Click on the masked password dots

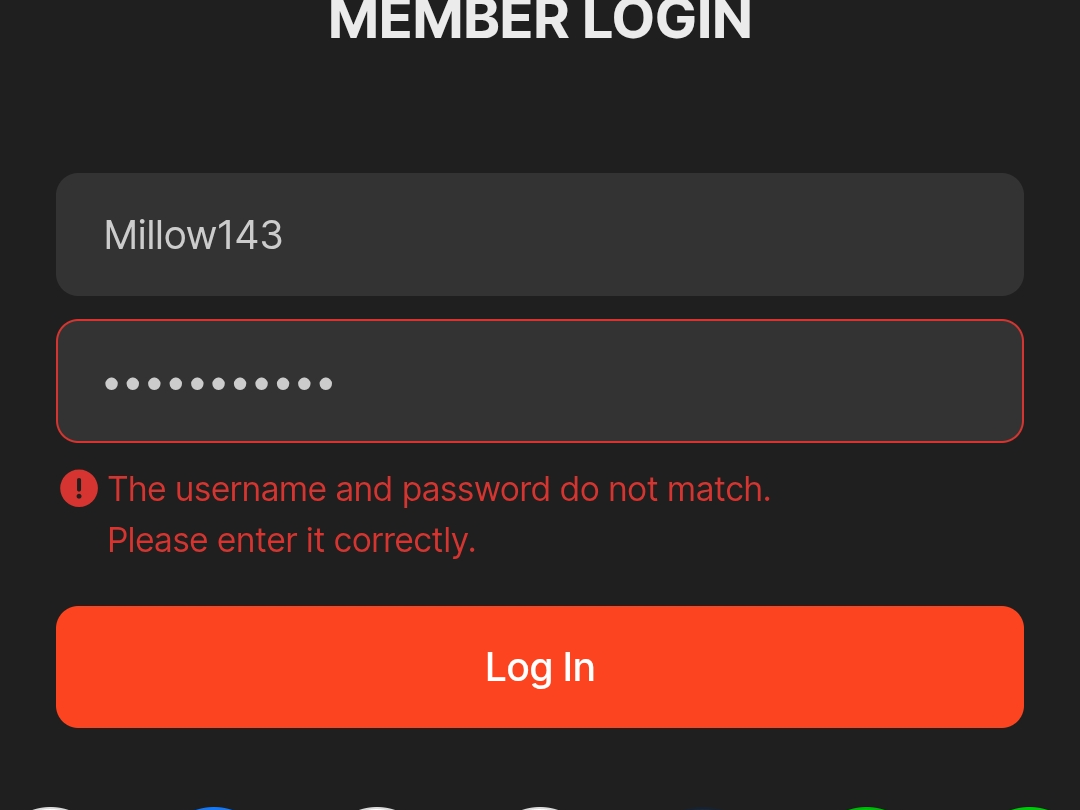(x=218, y=383)
